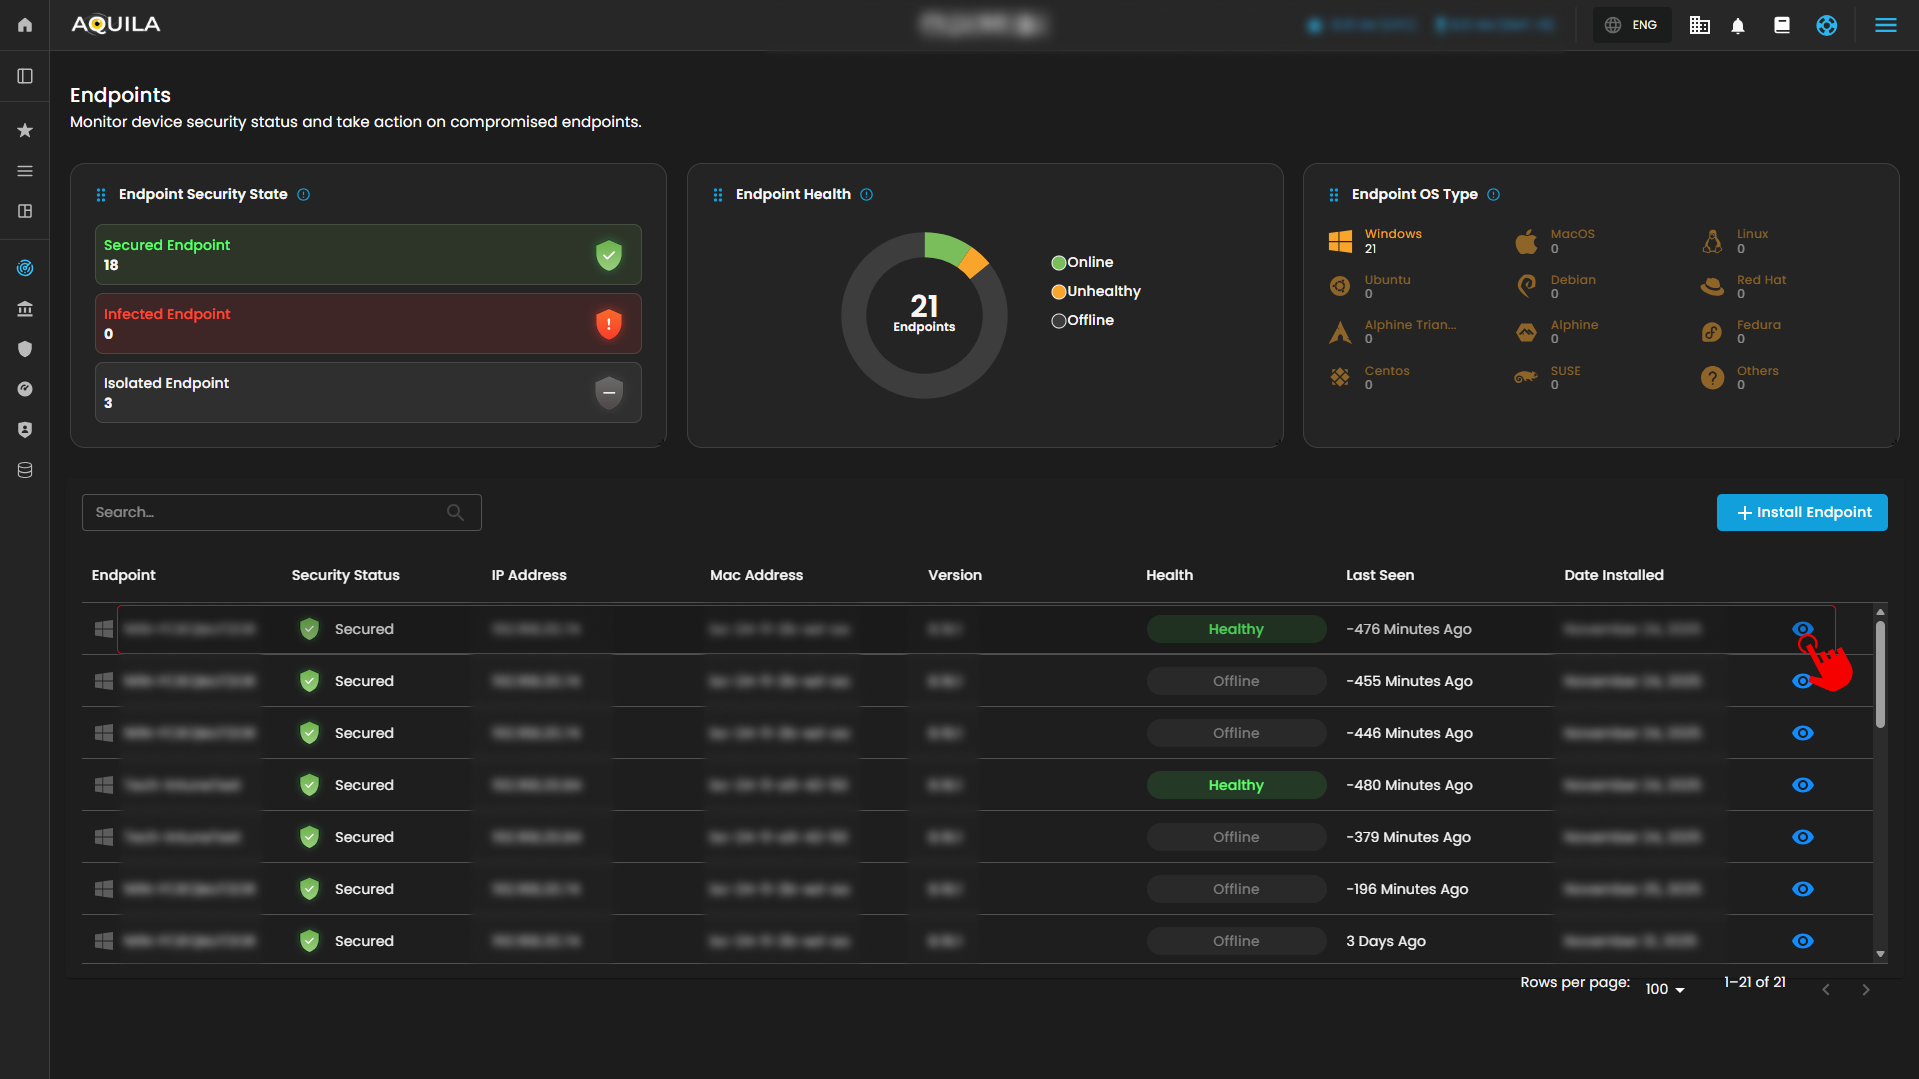Open the favorites star icon in the sidebar
The width and height of the screenshot is (1919, 1079).
25,130
